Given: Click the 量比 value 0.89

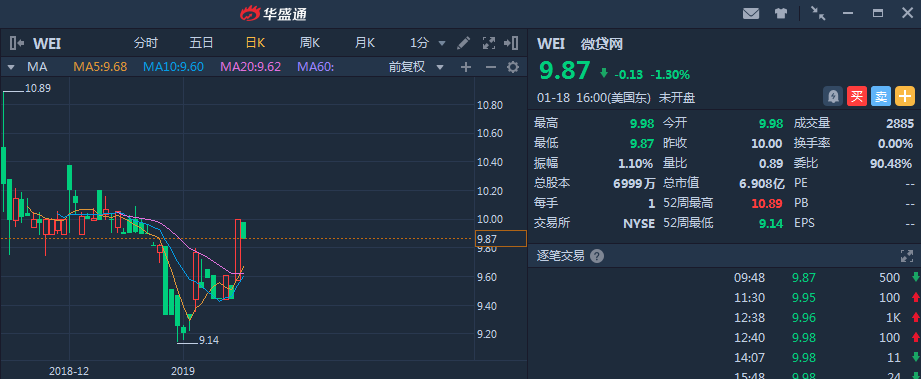Looking at the screenshot, I should tap(771, 163).
